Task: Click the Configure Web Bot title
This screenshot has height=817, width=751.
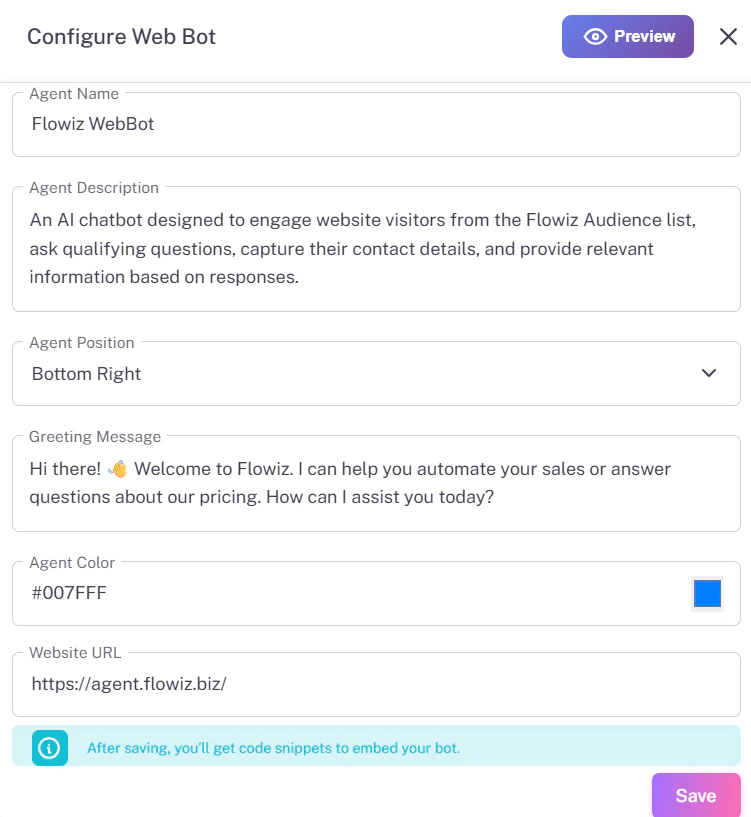Action: [120, 36]
